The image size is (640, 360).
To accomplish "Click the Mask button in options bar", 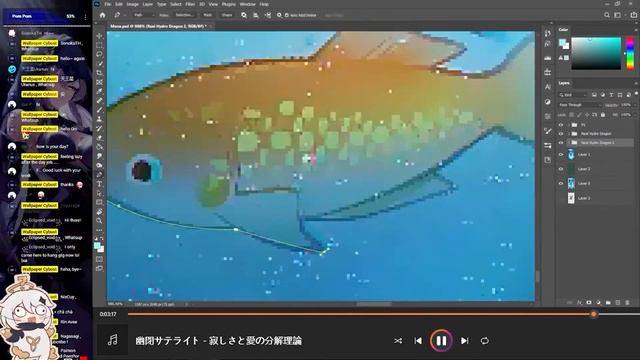I will tap(208, 15).
